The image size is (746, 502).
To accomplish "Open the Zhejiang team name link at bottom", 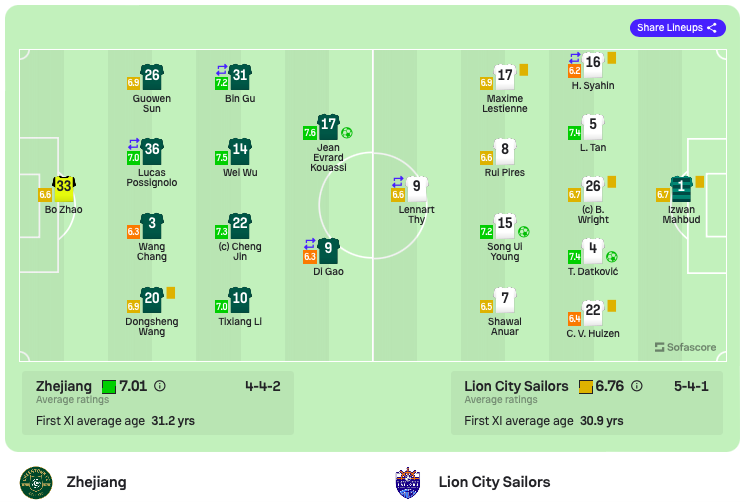I will [x=97, y=482].
